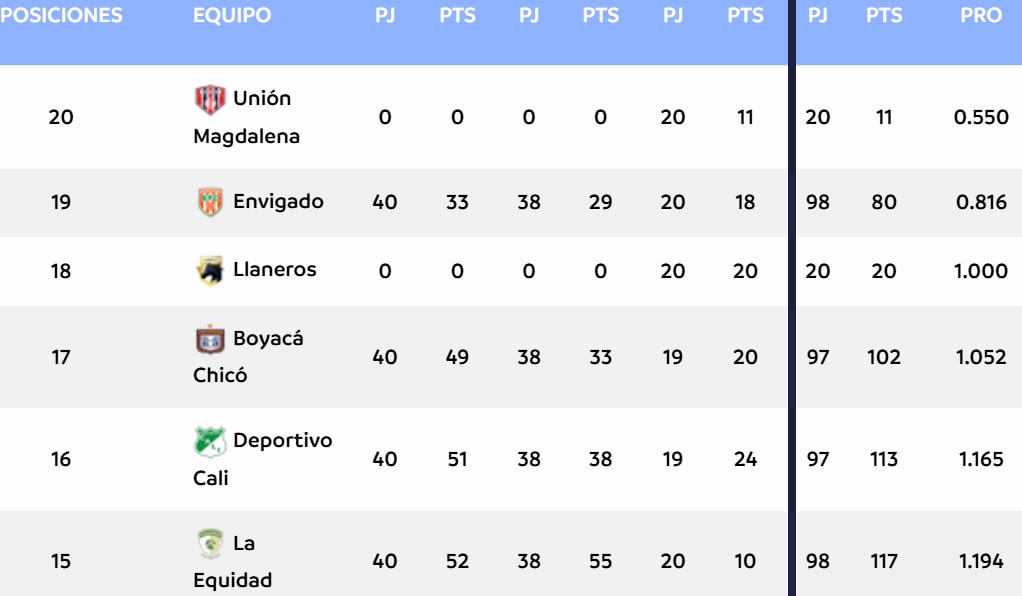
Task: Open the Unión Magdalena team name link
Action: click(247, 117)
